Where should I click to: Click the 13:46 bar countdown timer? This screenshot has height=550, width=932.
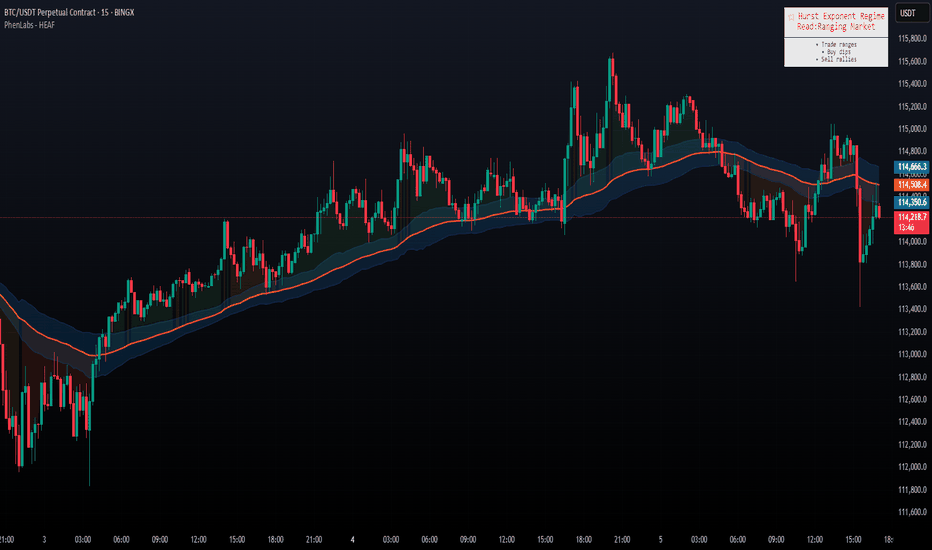point(906,228)
